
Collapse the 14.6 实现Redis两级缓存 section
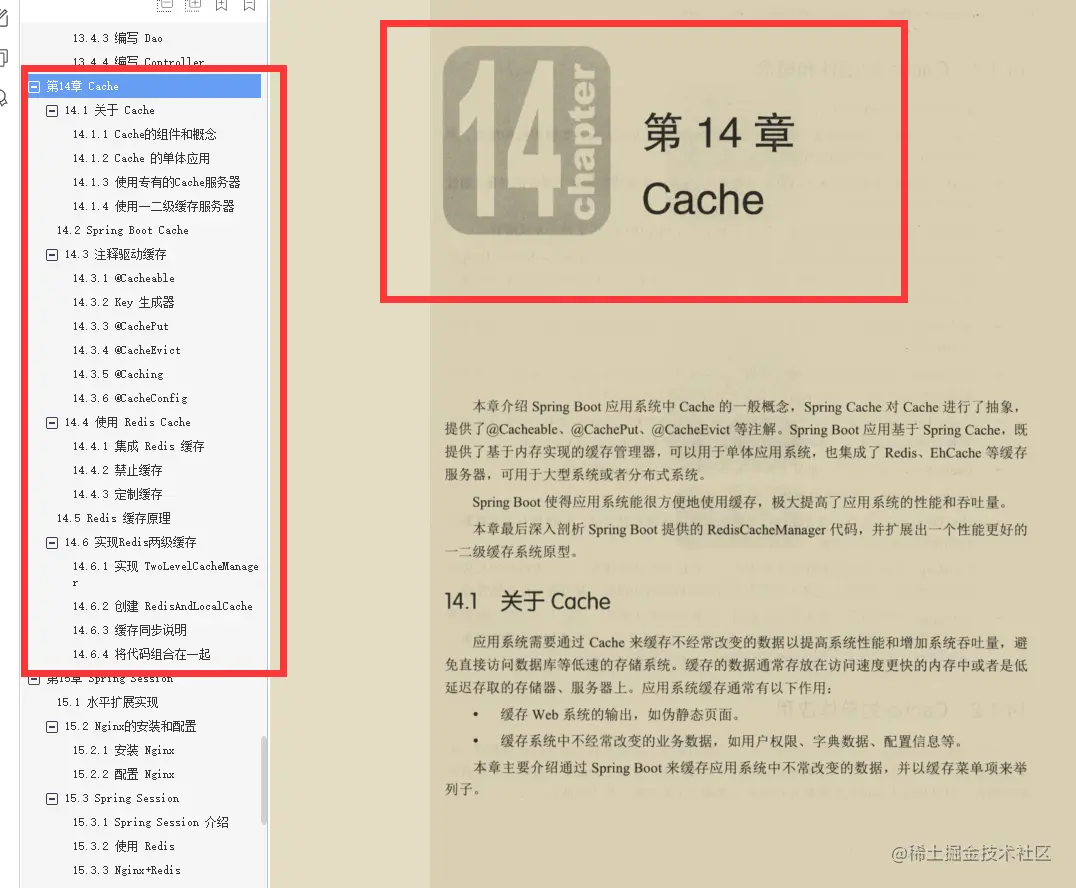click(51, 542)
